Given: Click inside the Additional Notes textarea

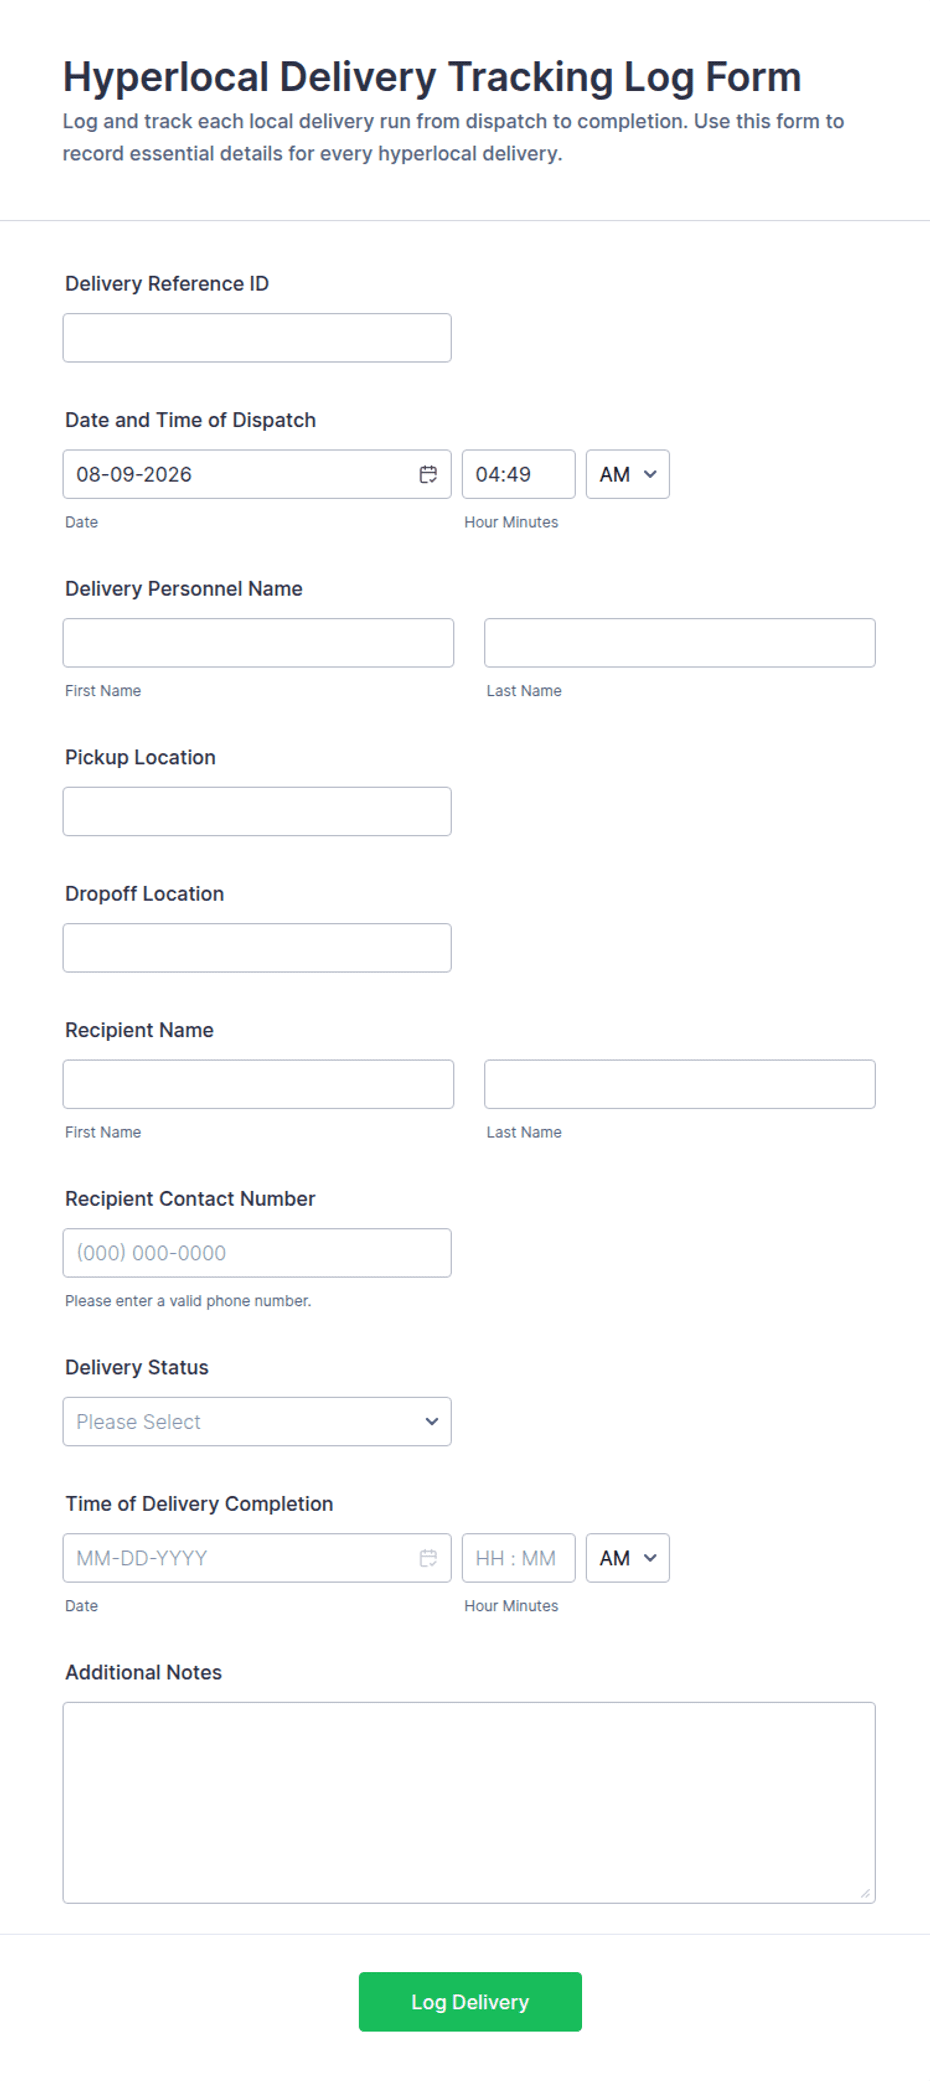Looking at the screenshot, I should tap(469, 1802).
